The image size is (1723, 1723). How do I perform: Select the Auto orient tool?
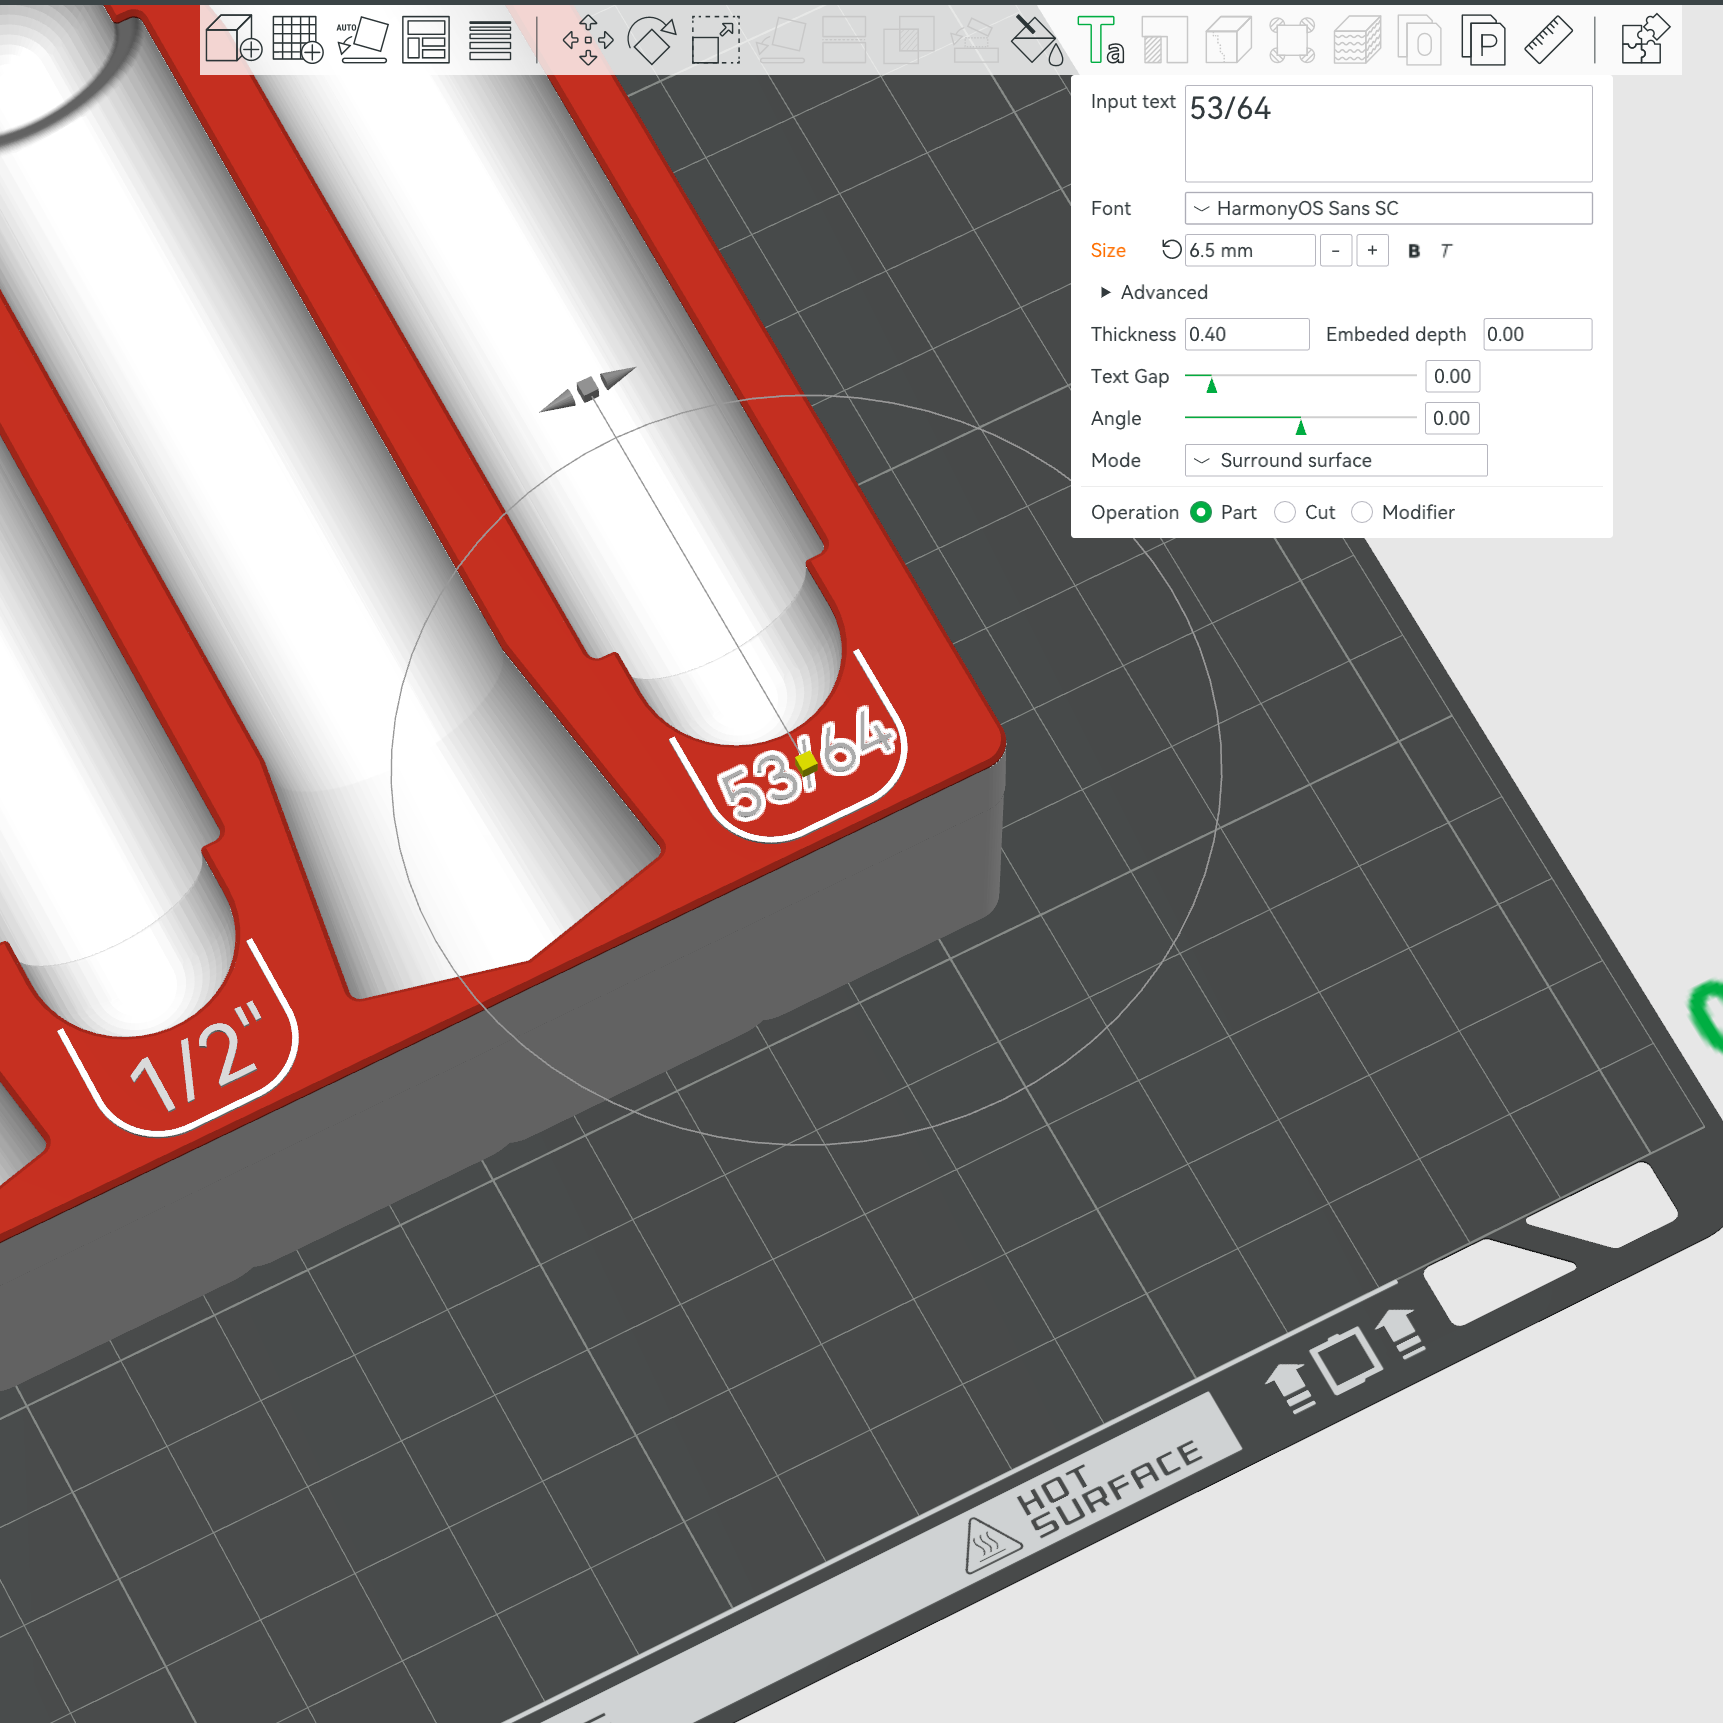click(x=362, y=40)
